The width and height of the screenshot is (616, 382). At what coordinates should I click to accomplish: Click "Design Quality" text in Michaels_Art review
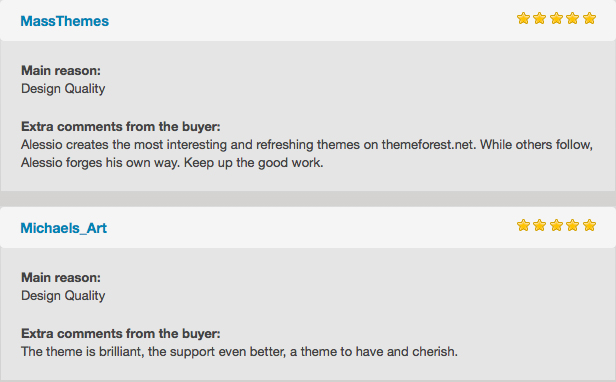point(63,296)
